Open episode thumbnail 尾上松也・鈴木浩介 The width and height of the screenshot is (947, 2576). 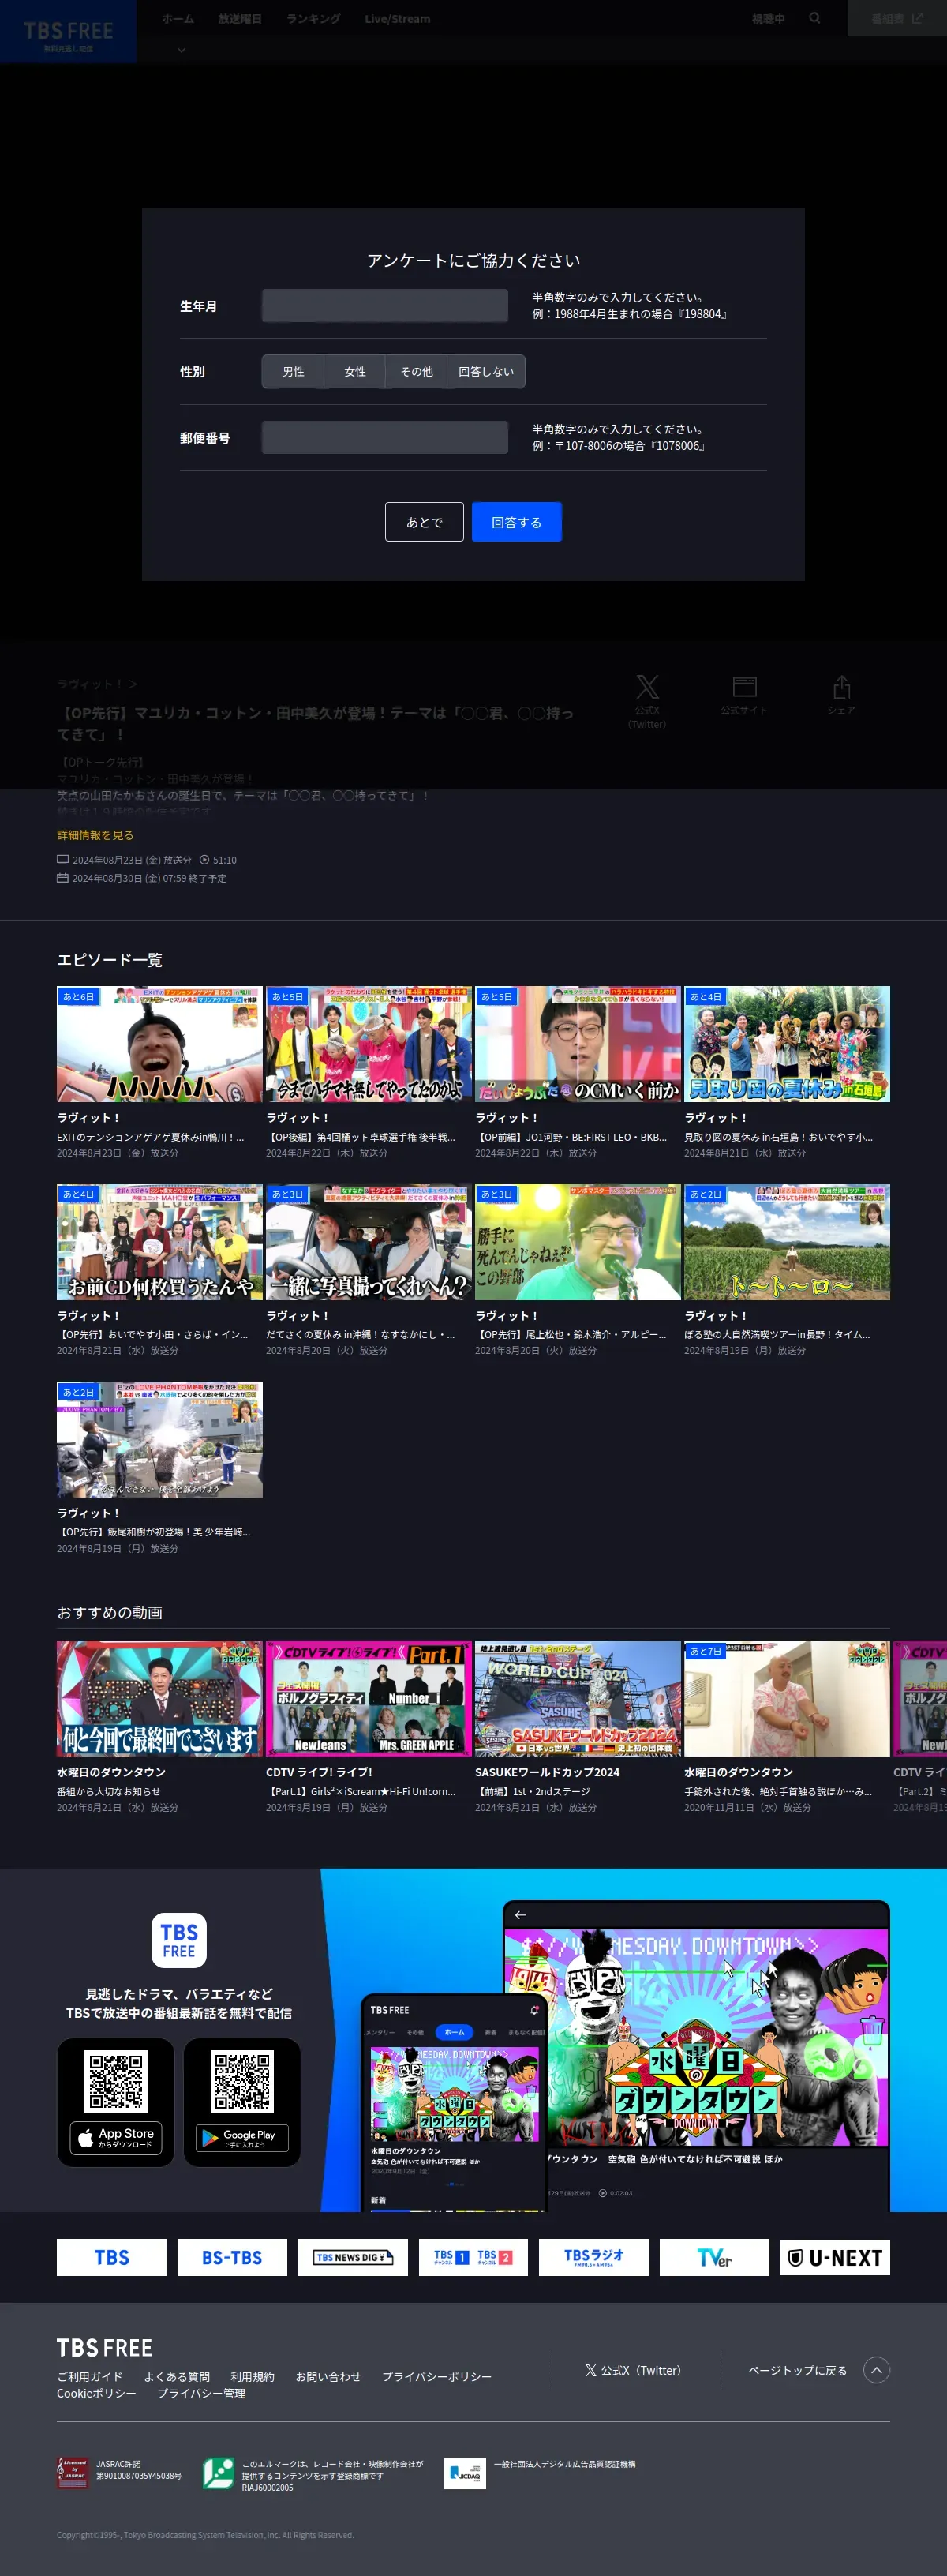(x=578, y=1242)
